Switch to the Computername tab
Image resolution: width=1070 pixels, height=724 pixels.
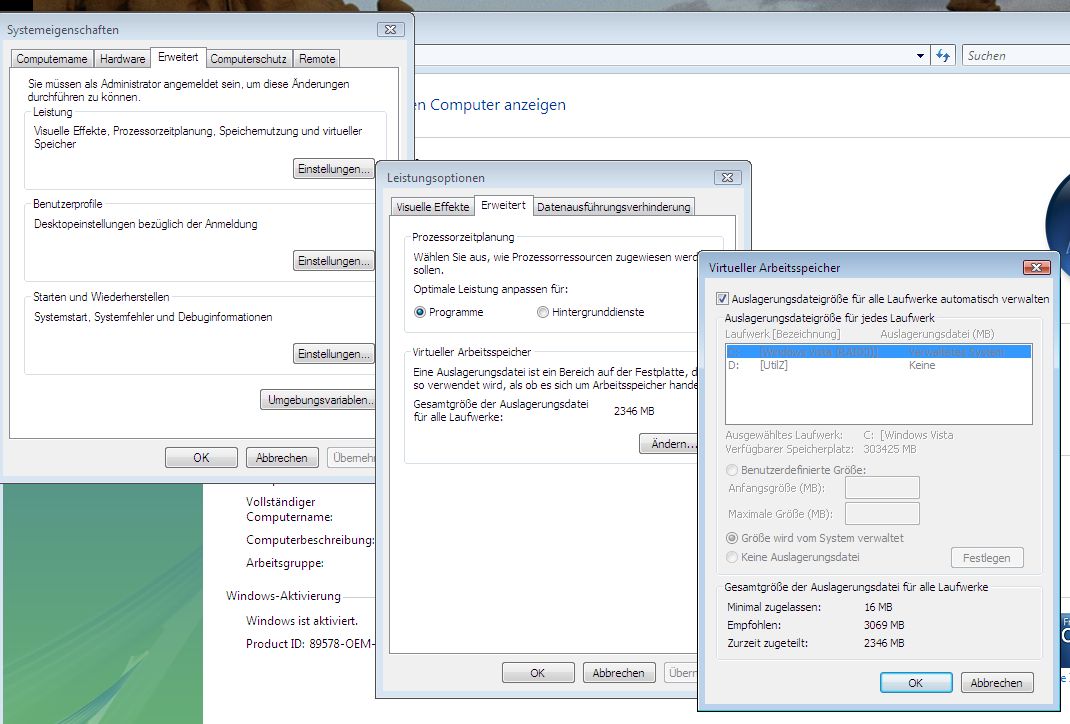coord(53,59)
